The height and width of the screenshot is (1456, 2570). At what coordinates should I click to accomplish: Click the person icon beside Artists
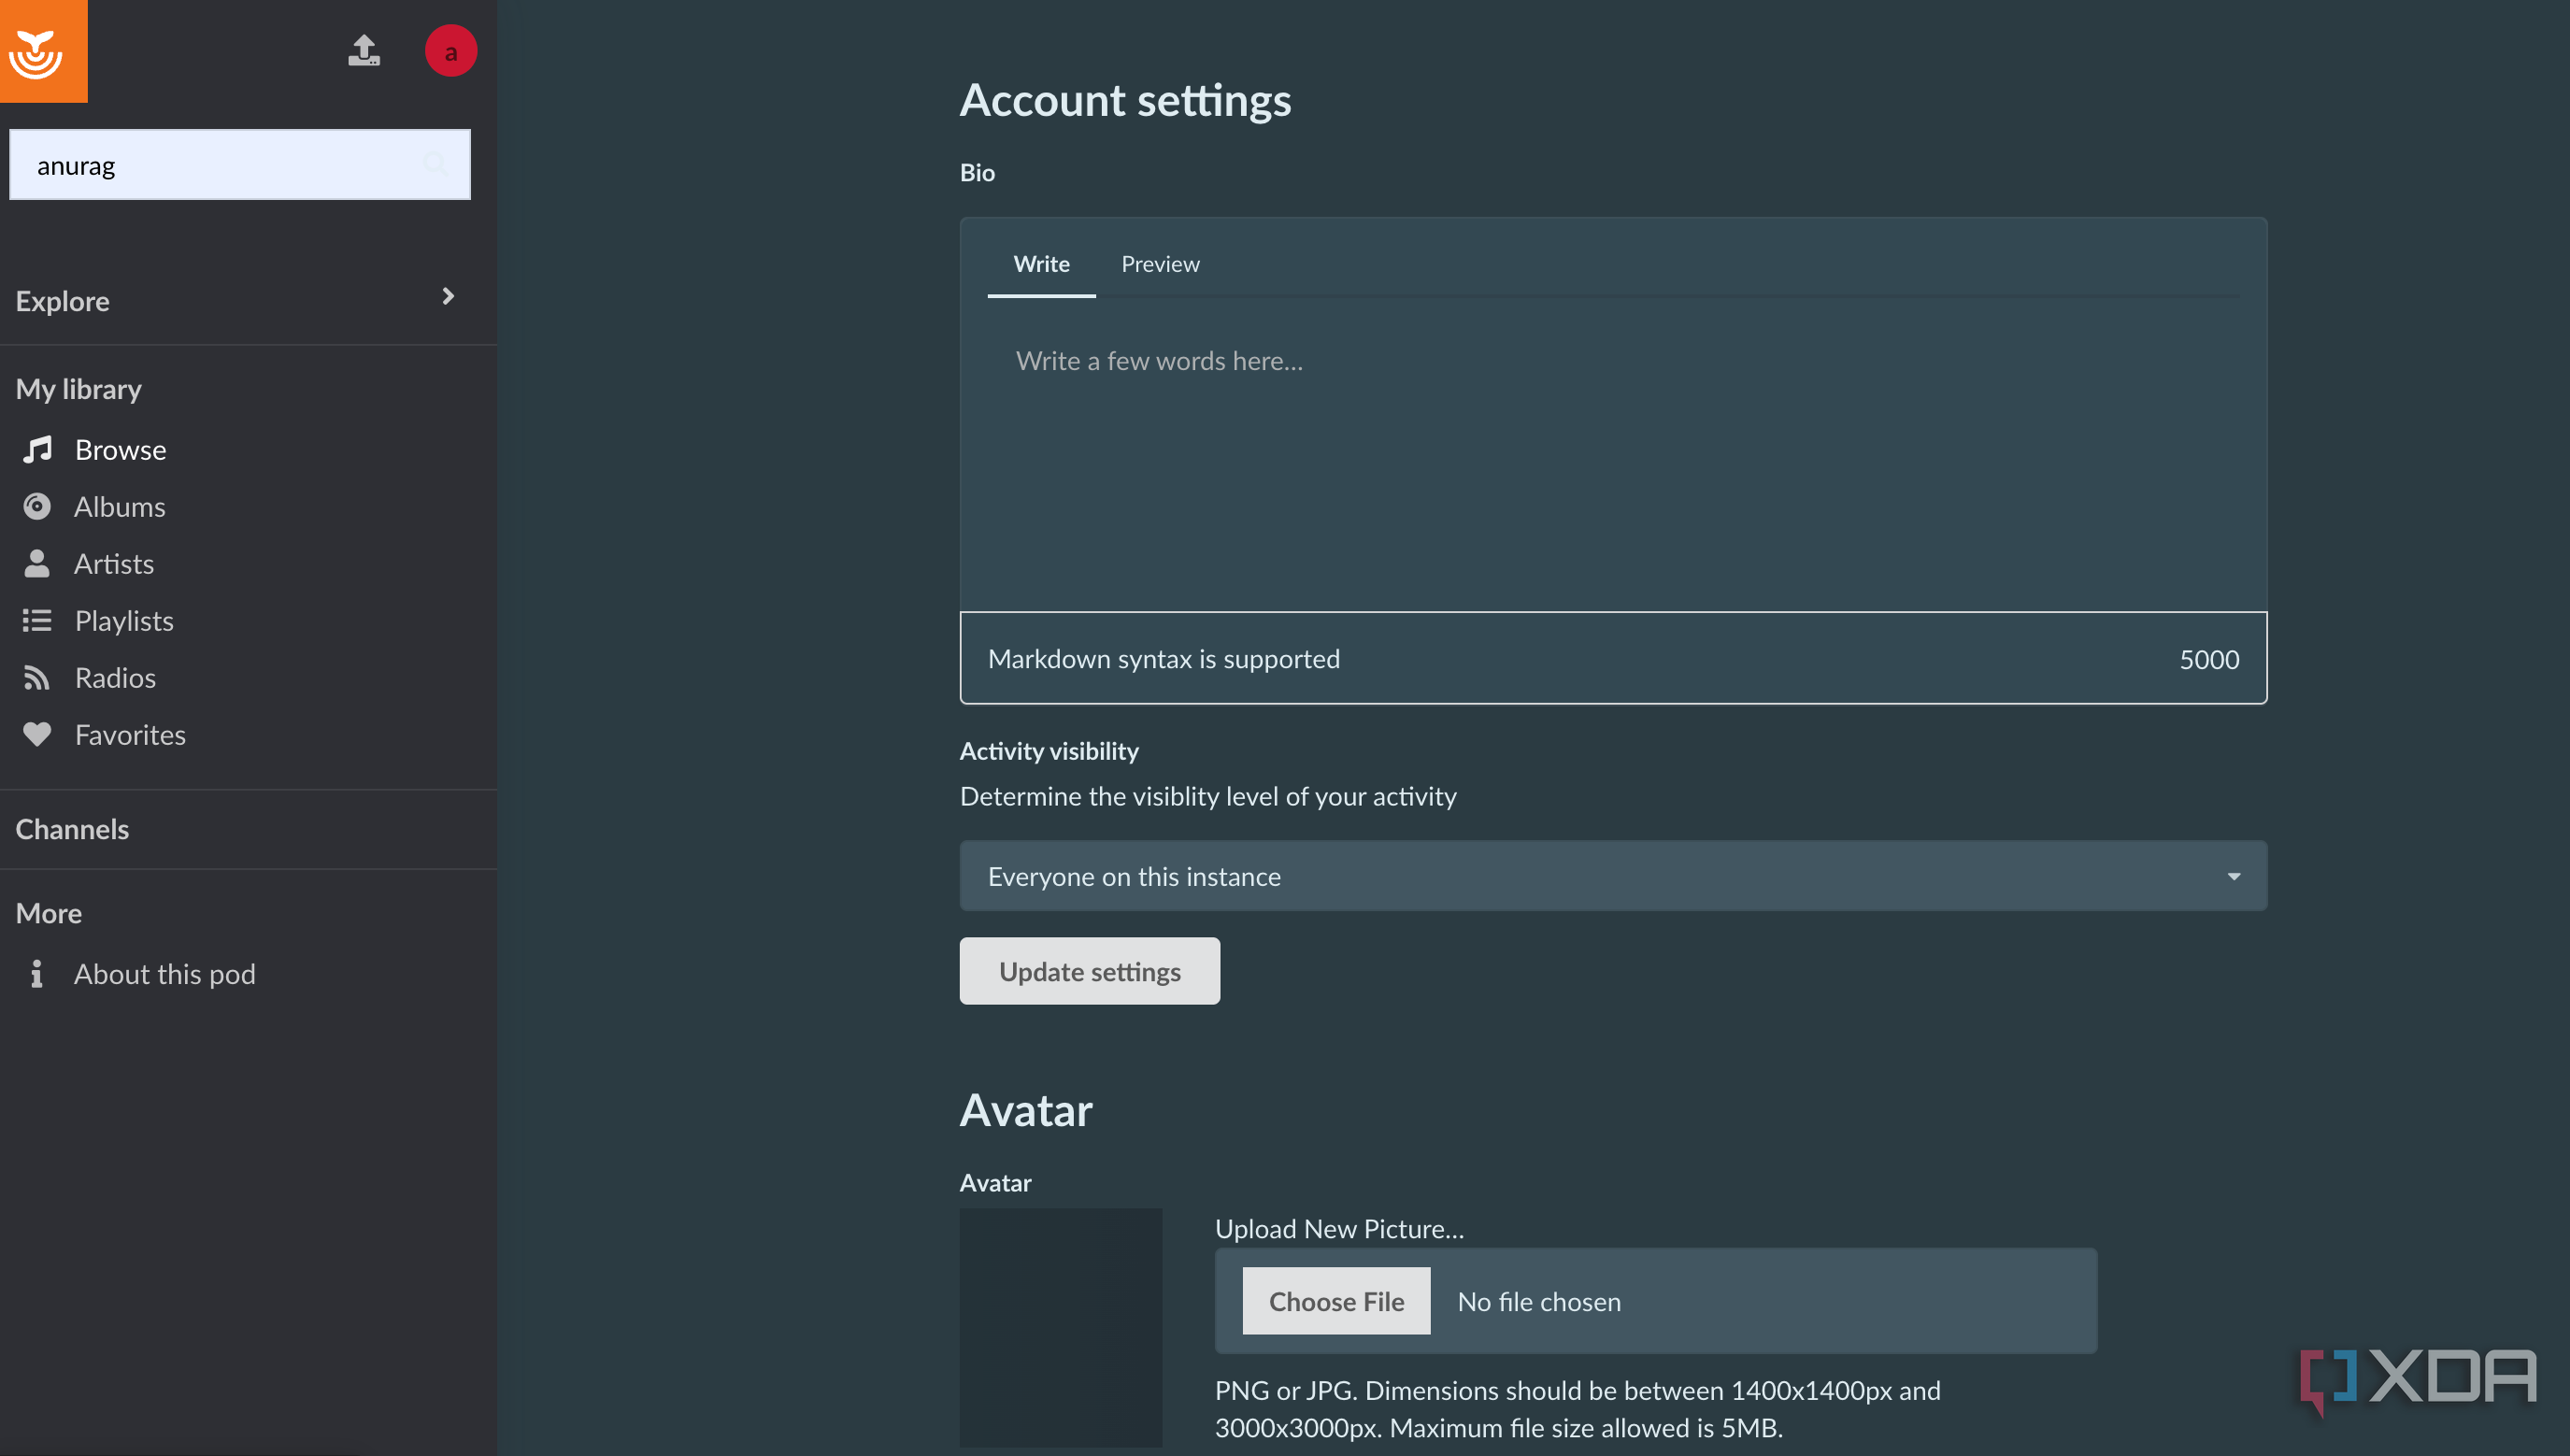[x=37, y=563]
